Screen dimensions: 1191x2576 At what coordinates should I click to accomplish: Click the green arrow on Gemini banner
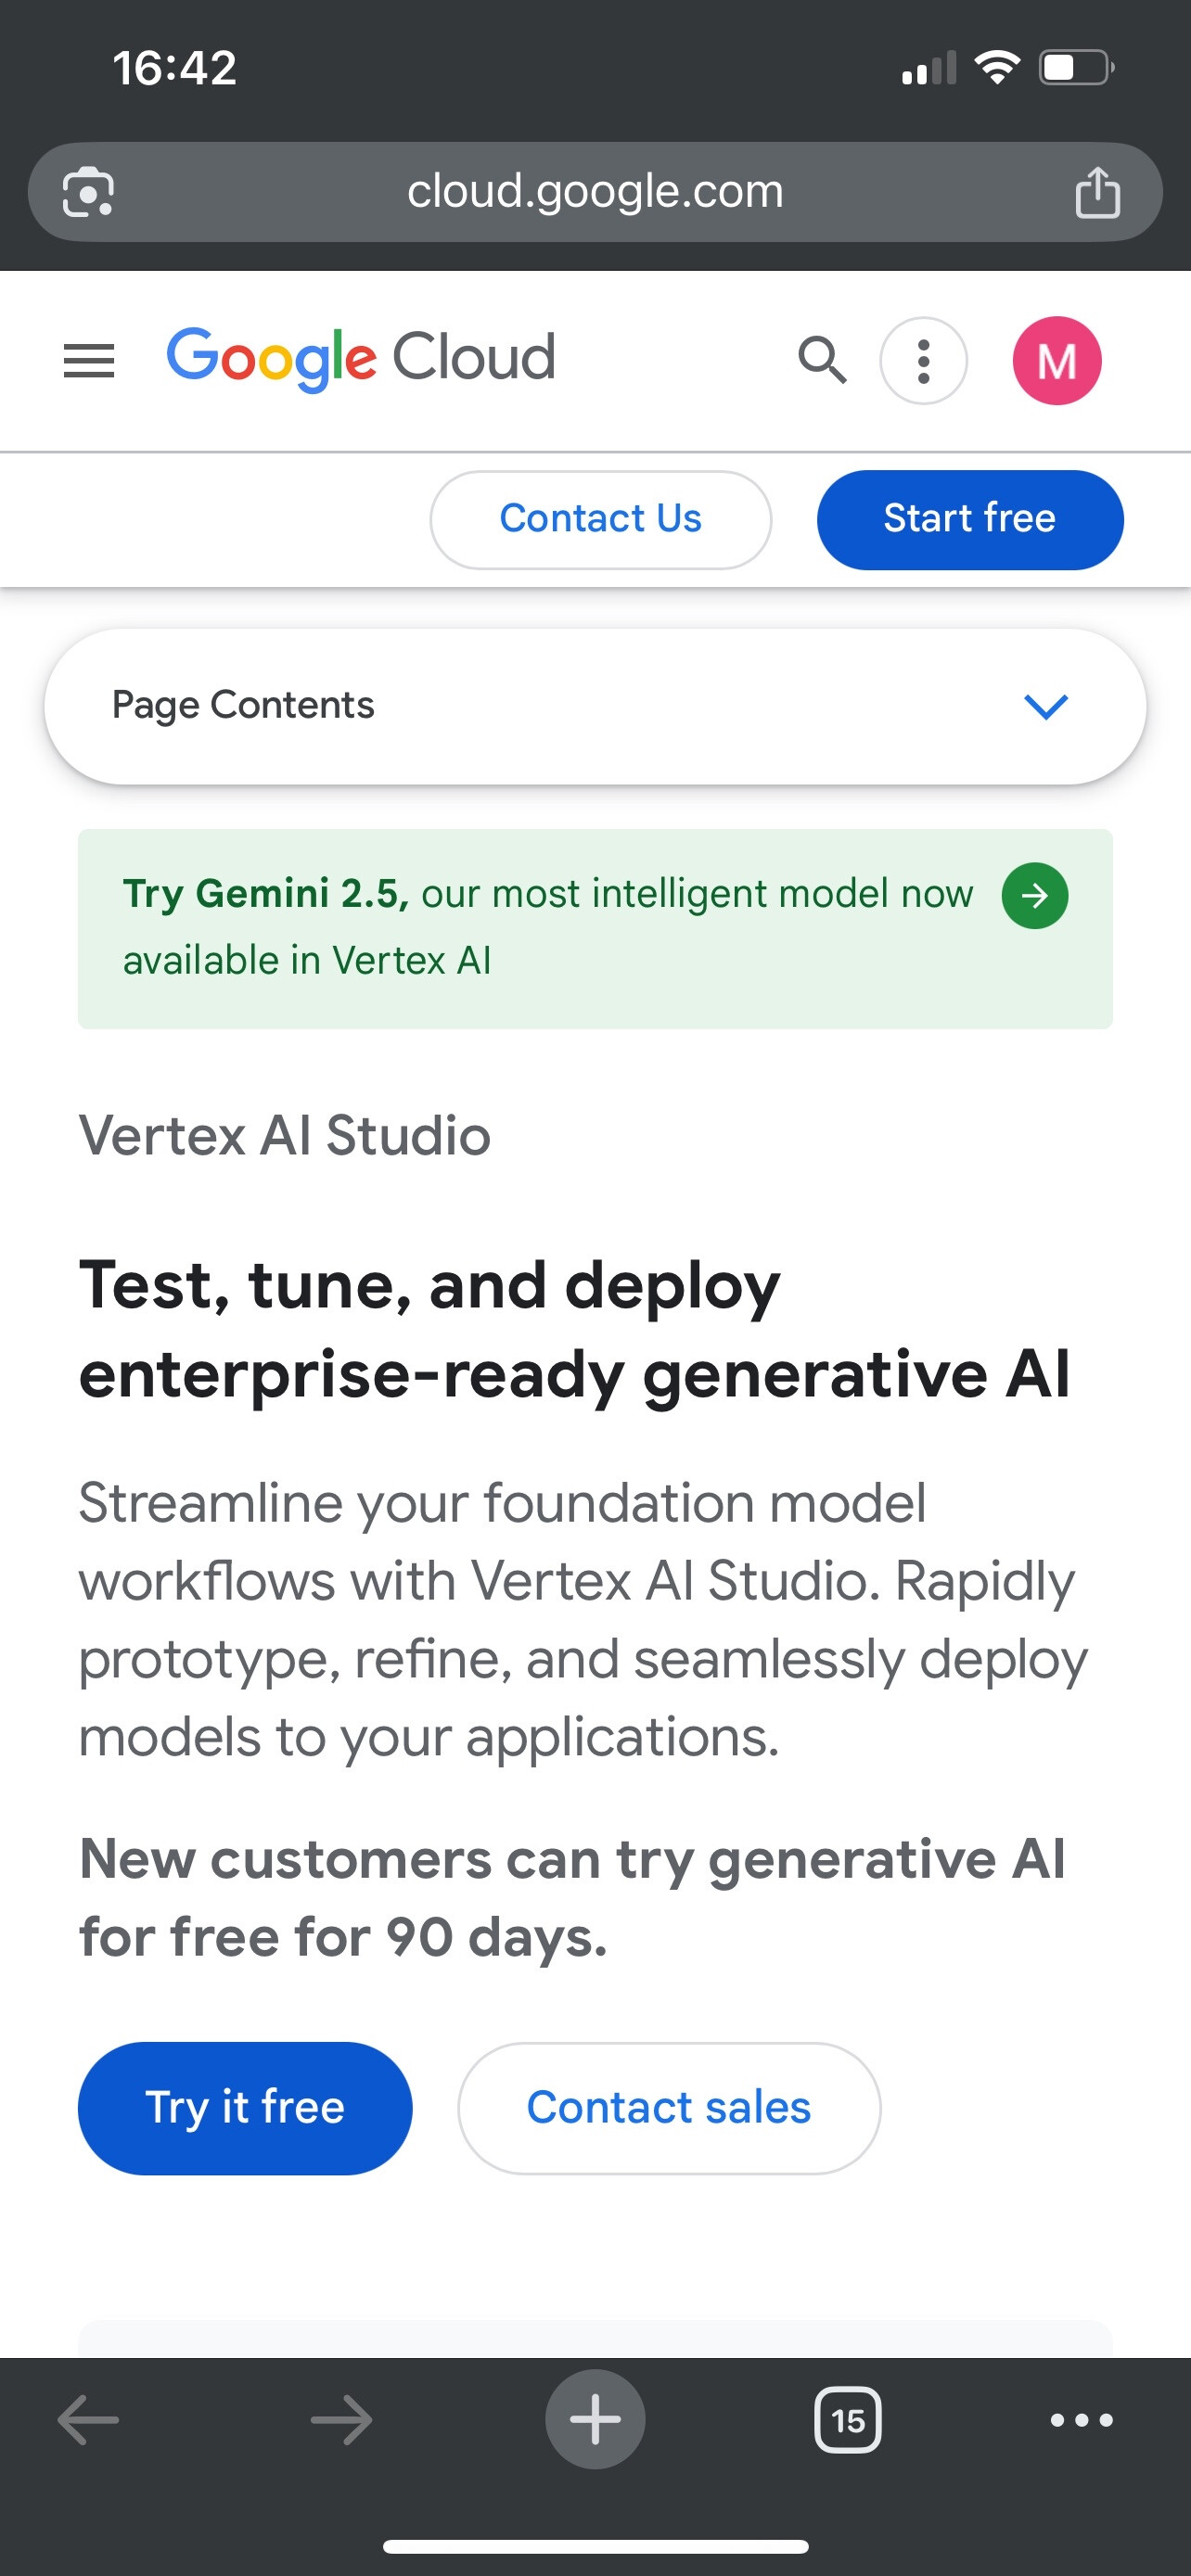(1035, 895)
